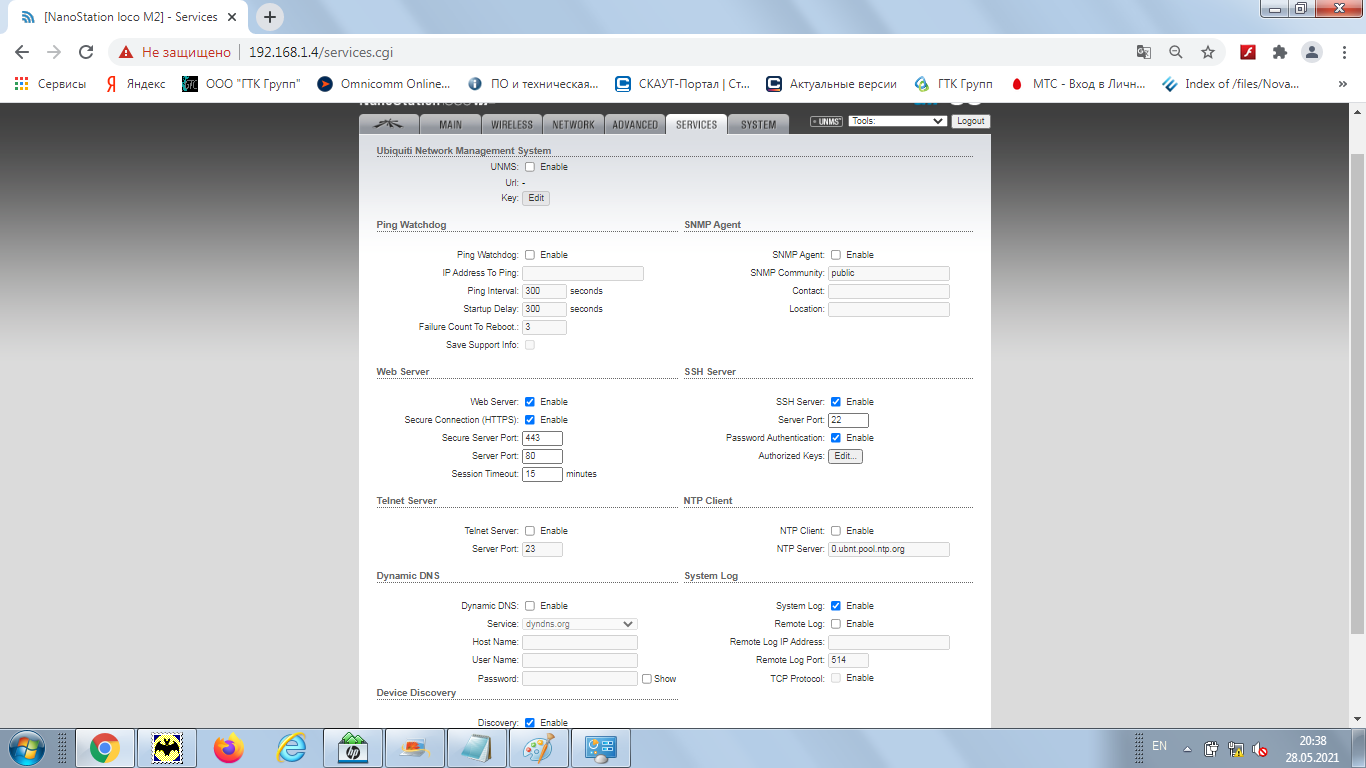Open the Актуальные версии bookmark

[832, 84]
